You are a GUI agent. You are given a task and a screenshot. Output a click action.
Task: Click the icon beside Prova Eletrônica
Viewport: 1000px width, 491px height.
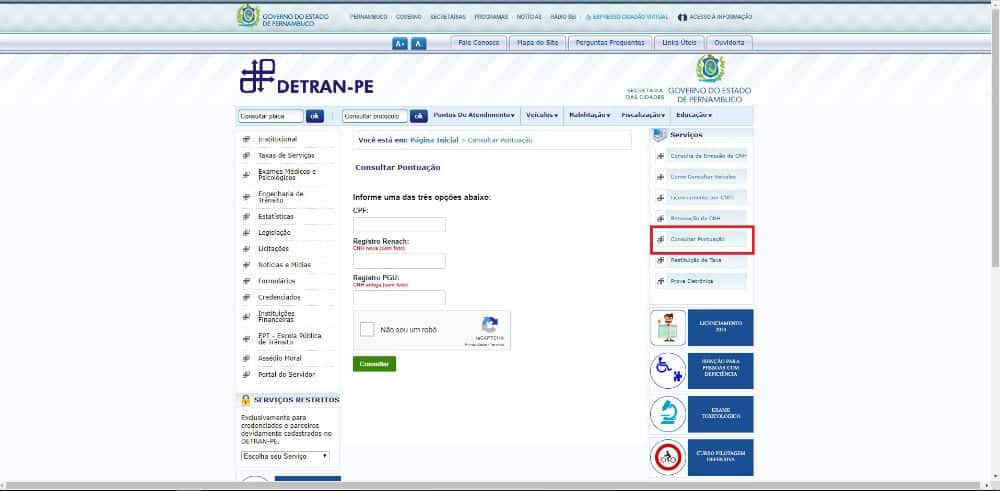click(x=660, y=281)
